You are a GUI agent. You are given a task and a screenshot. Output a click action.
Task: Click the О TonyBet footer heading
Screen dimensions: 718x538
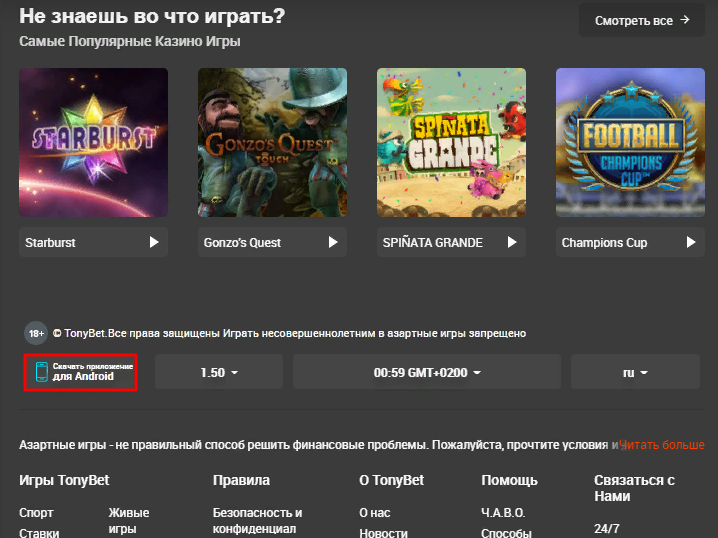click(x=392, y=480)
